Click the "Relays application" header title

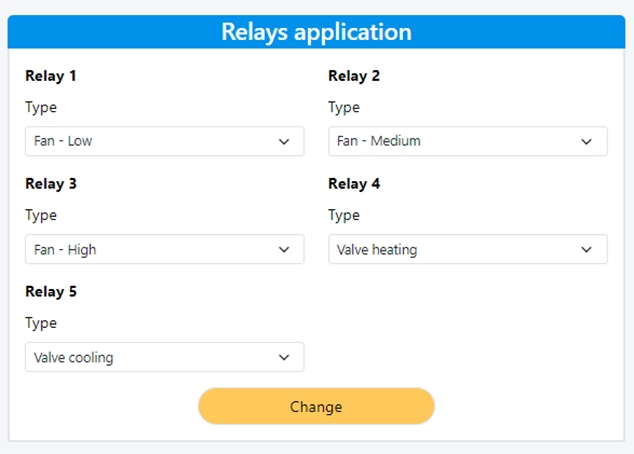[316, 32]
